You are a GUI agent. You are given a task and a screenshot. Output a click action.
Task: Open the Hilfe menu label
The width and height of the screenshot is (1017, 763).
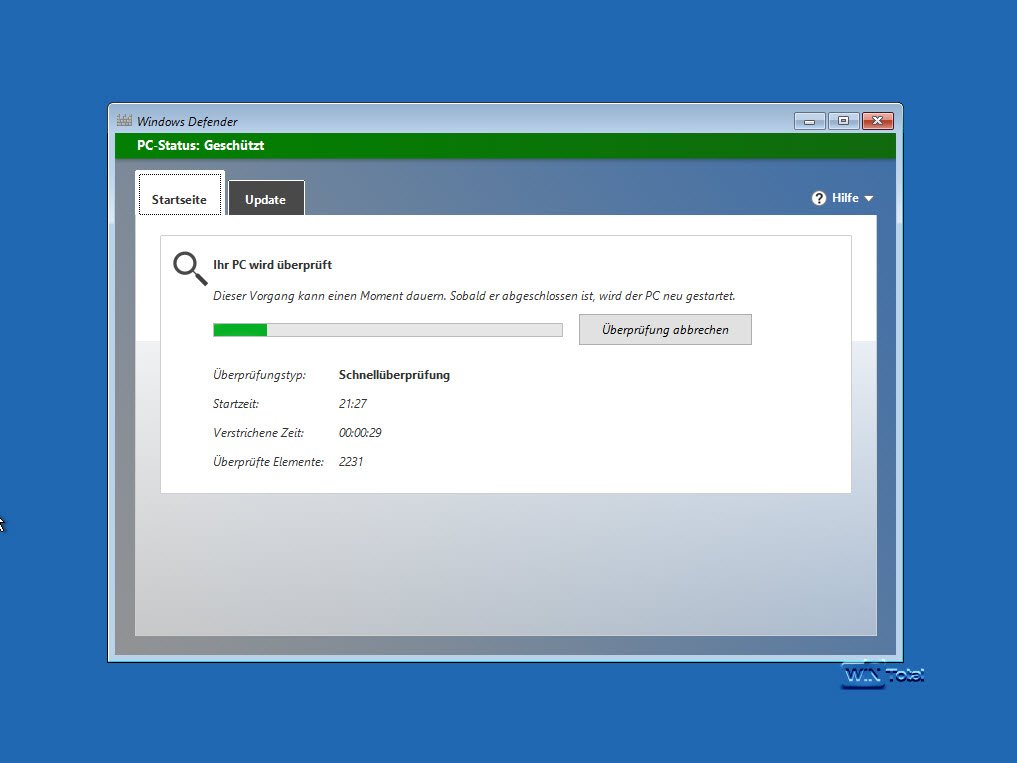coord(845,198)
